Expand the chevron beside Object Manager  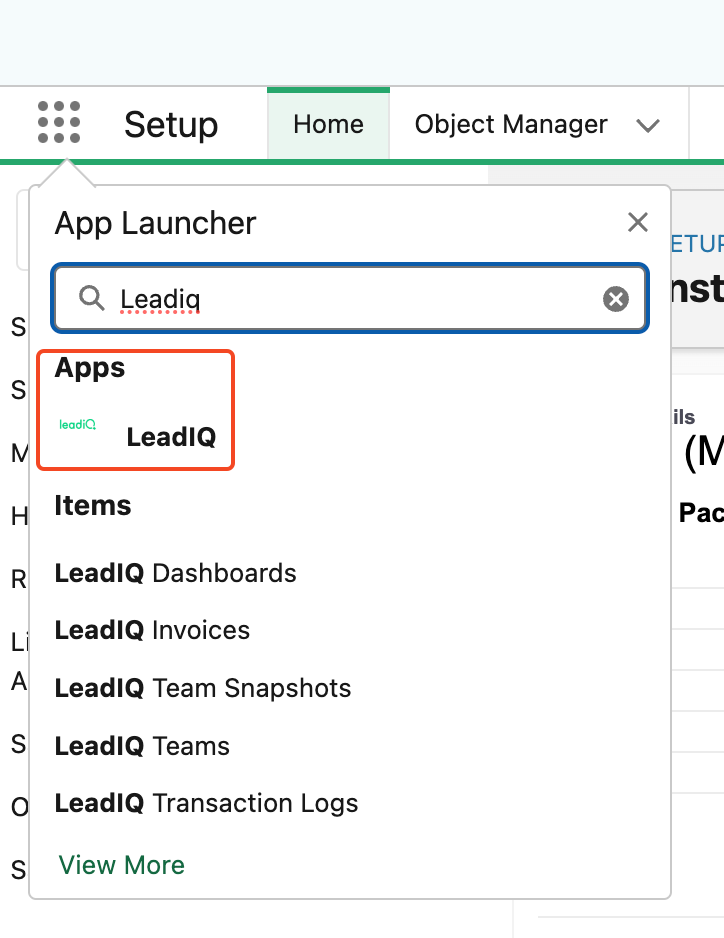(648, 125)
